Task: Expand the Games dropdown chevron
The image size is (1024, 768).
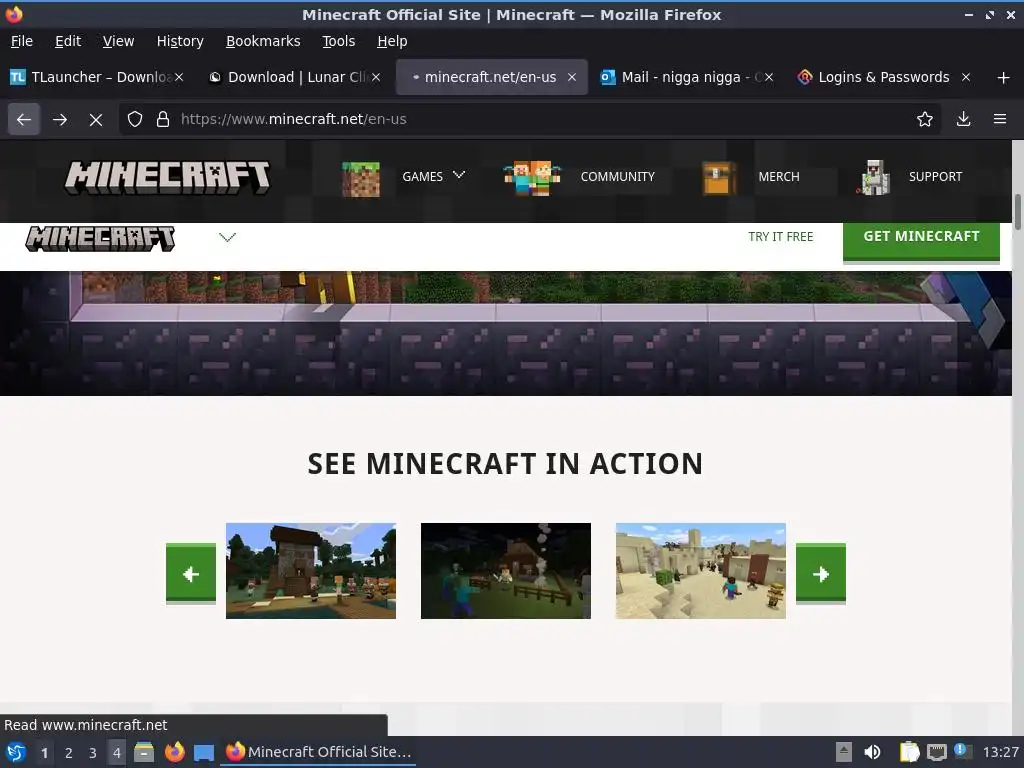Action: (459, 175)
